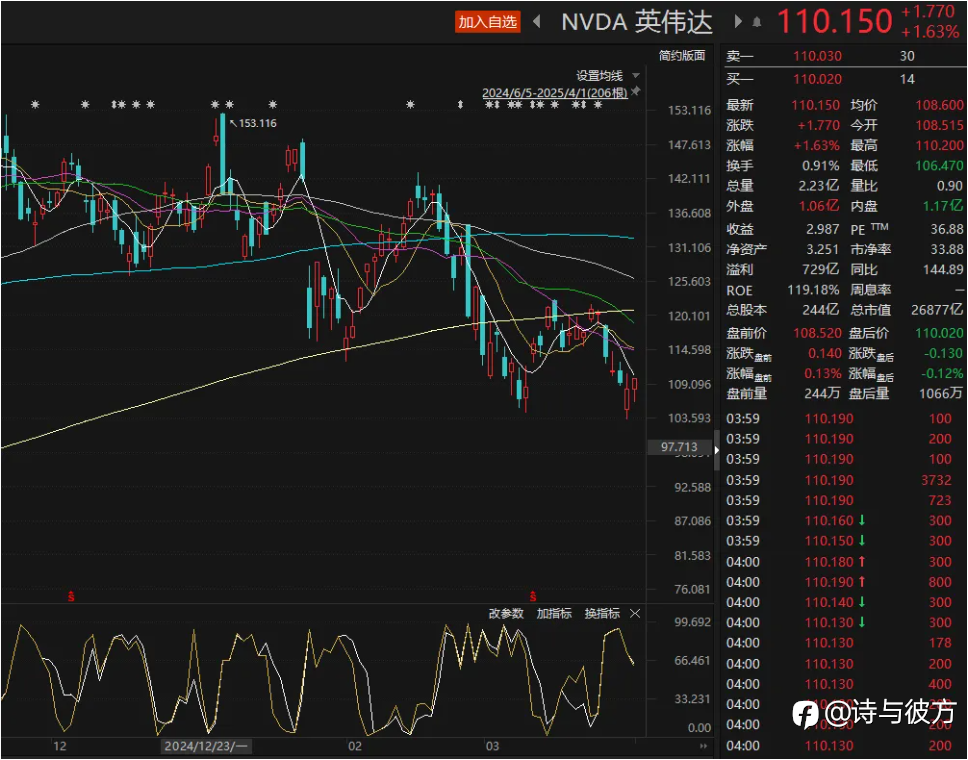Screen dimensions: 968x760
Task: Select the trade row priced 110.160
Action: coord(839,520)
